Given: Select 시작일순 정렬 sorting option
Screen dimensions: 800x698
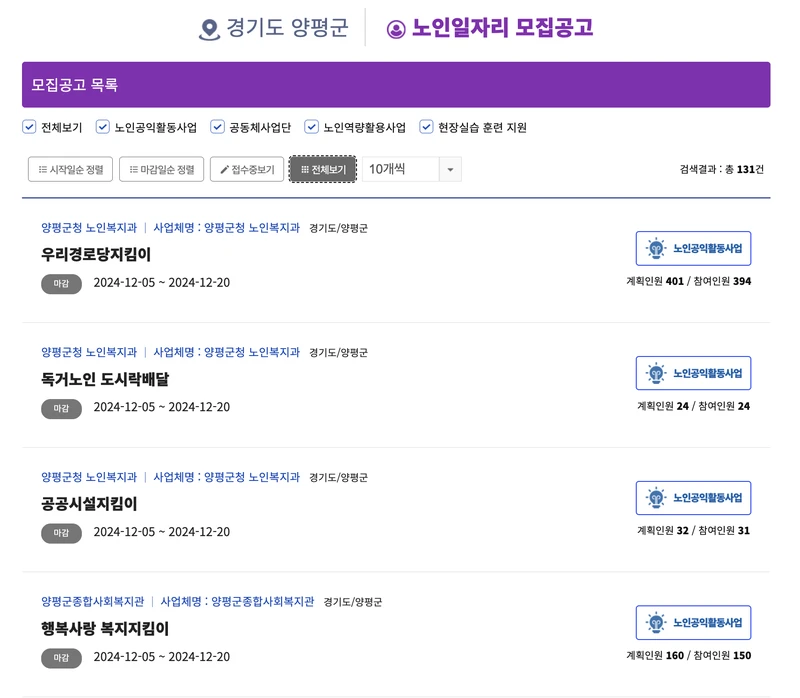Looking at the screenshot, I should tap(70, 167).
